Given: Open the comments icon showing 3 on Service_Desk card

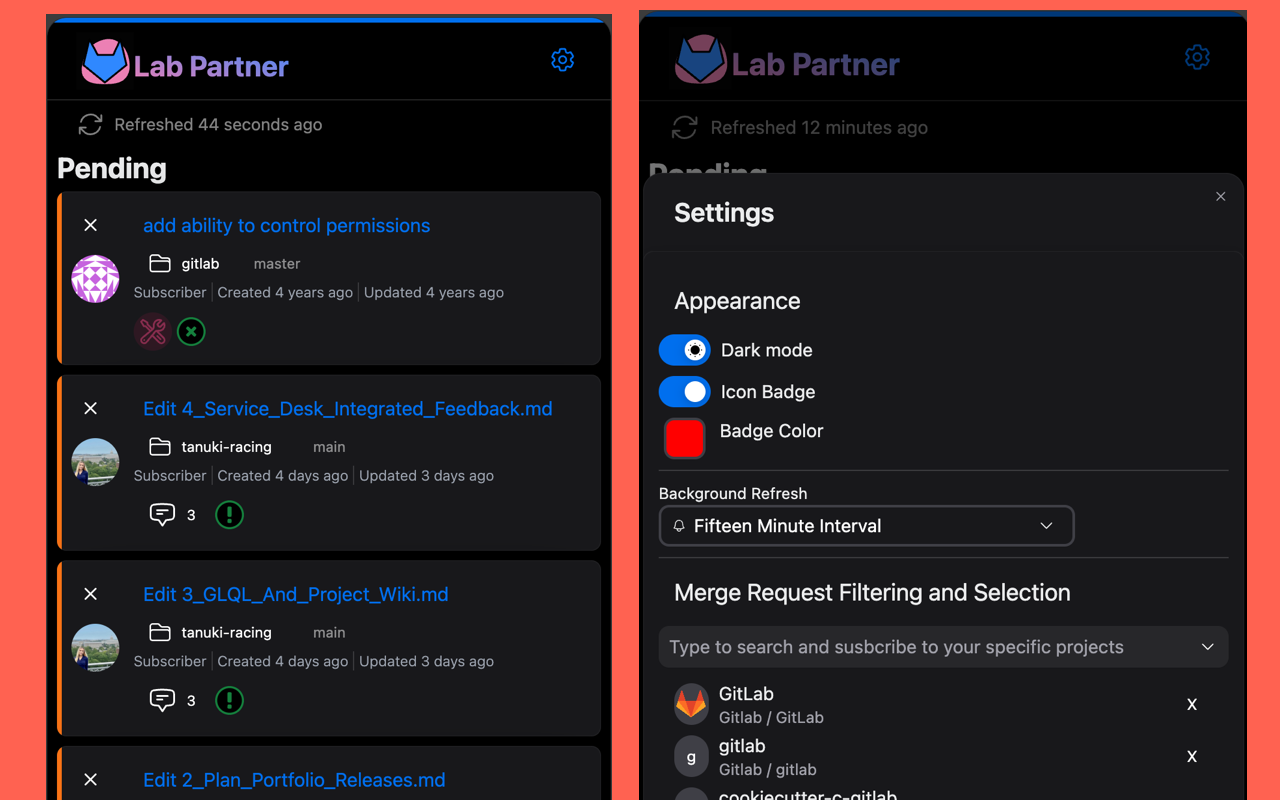Looking at the screenshot, I should tap(163, 514).
